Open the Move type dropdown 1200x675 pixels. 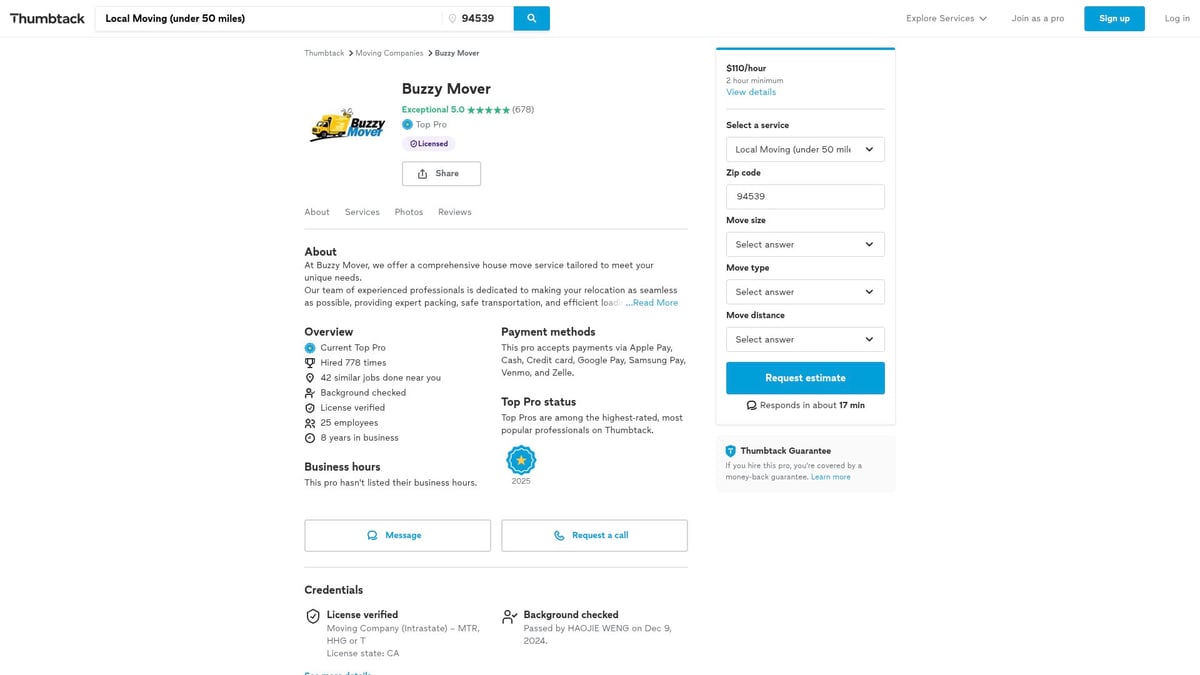[x=805, y=292]
